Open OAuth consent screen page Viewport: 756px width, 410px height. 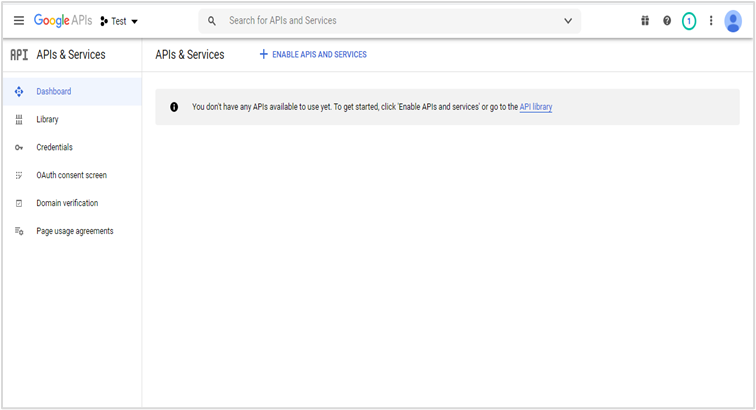(x=71, y=176)
